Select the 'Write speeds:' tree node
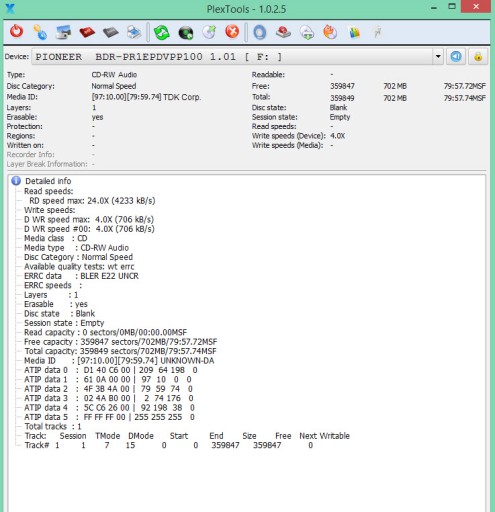Viewport: 495px width, 512px height. point(50,210)
